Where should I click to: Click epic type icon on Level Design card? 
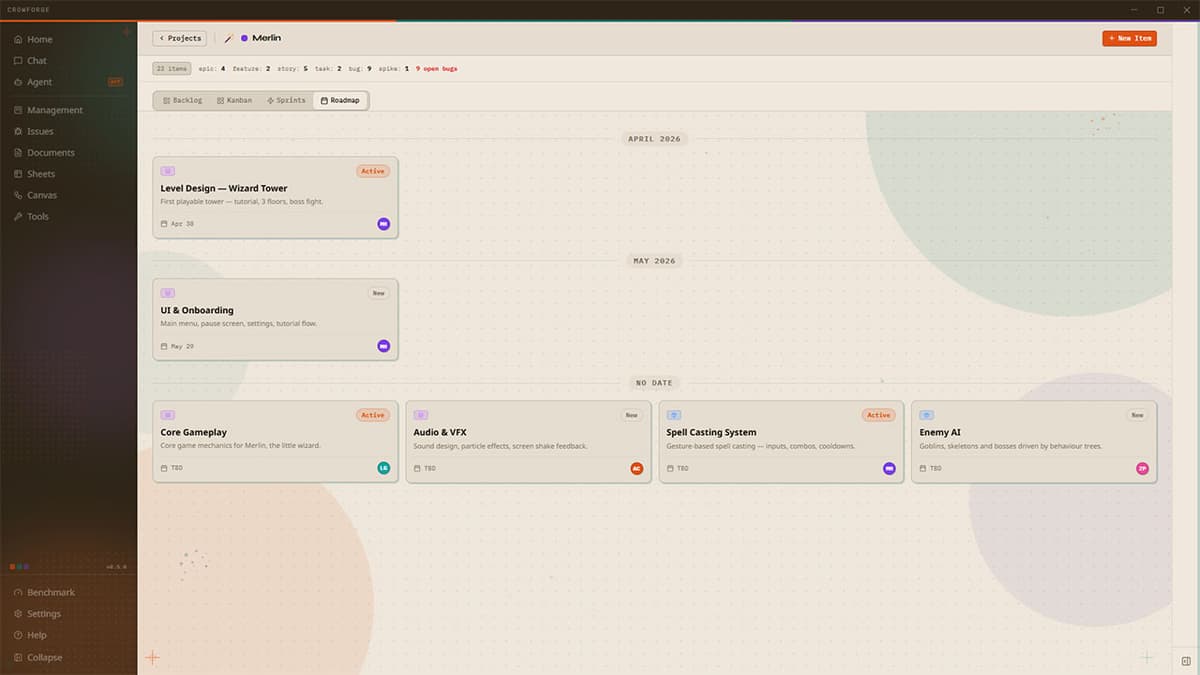click(x=168, y=171)
